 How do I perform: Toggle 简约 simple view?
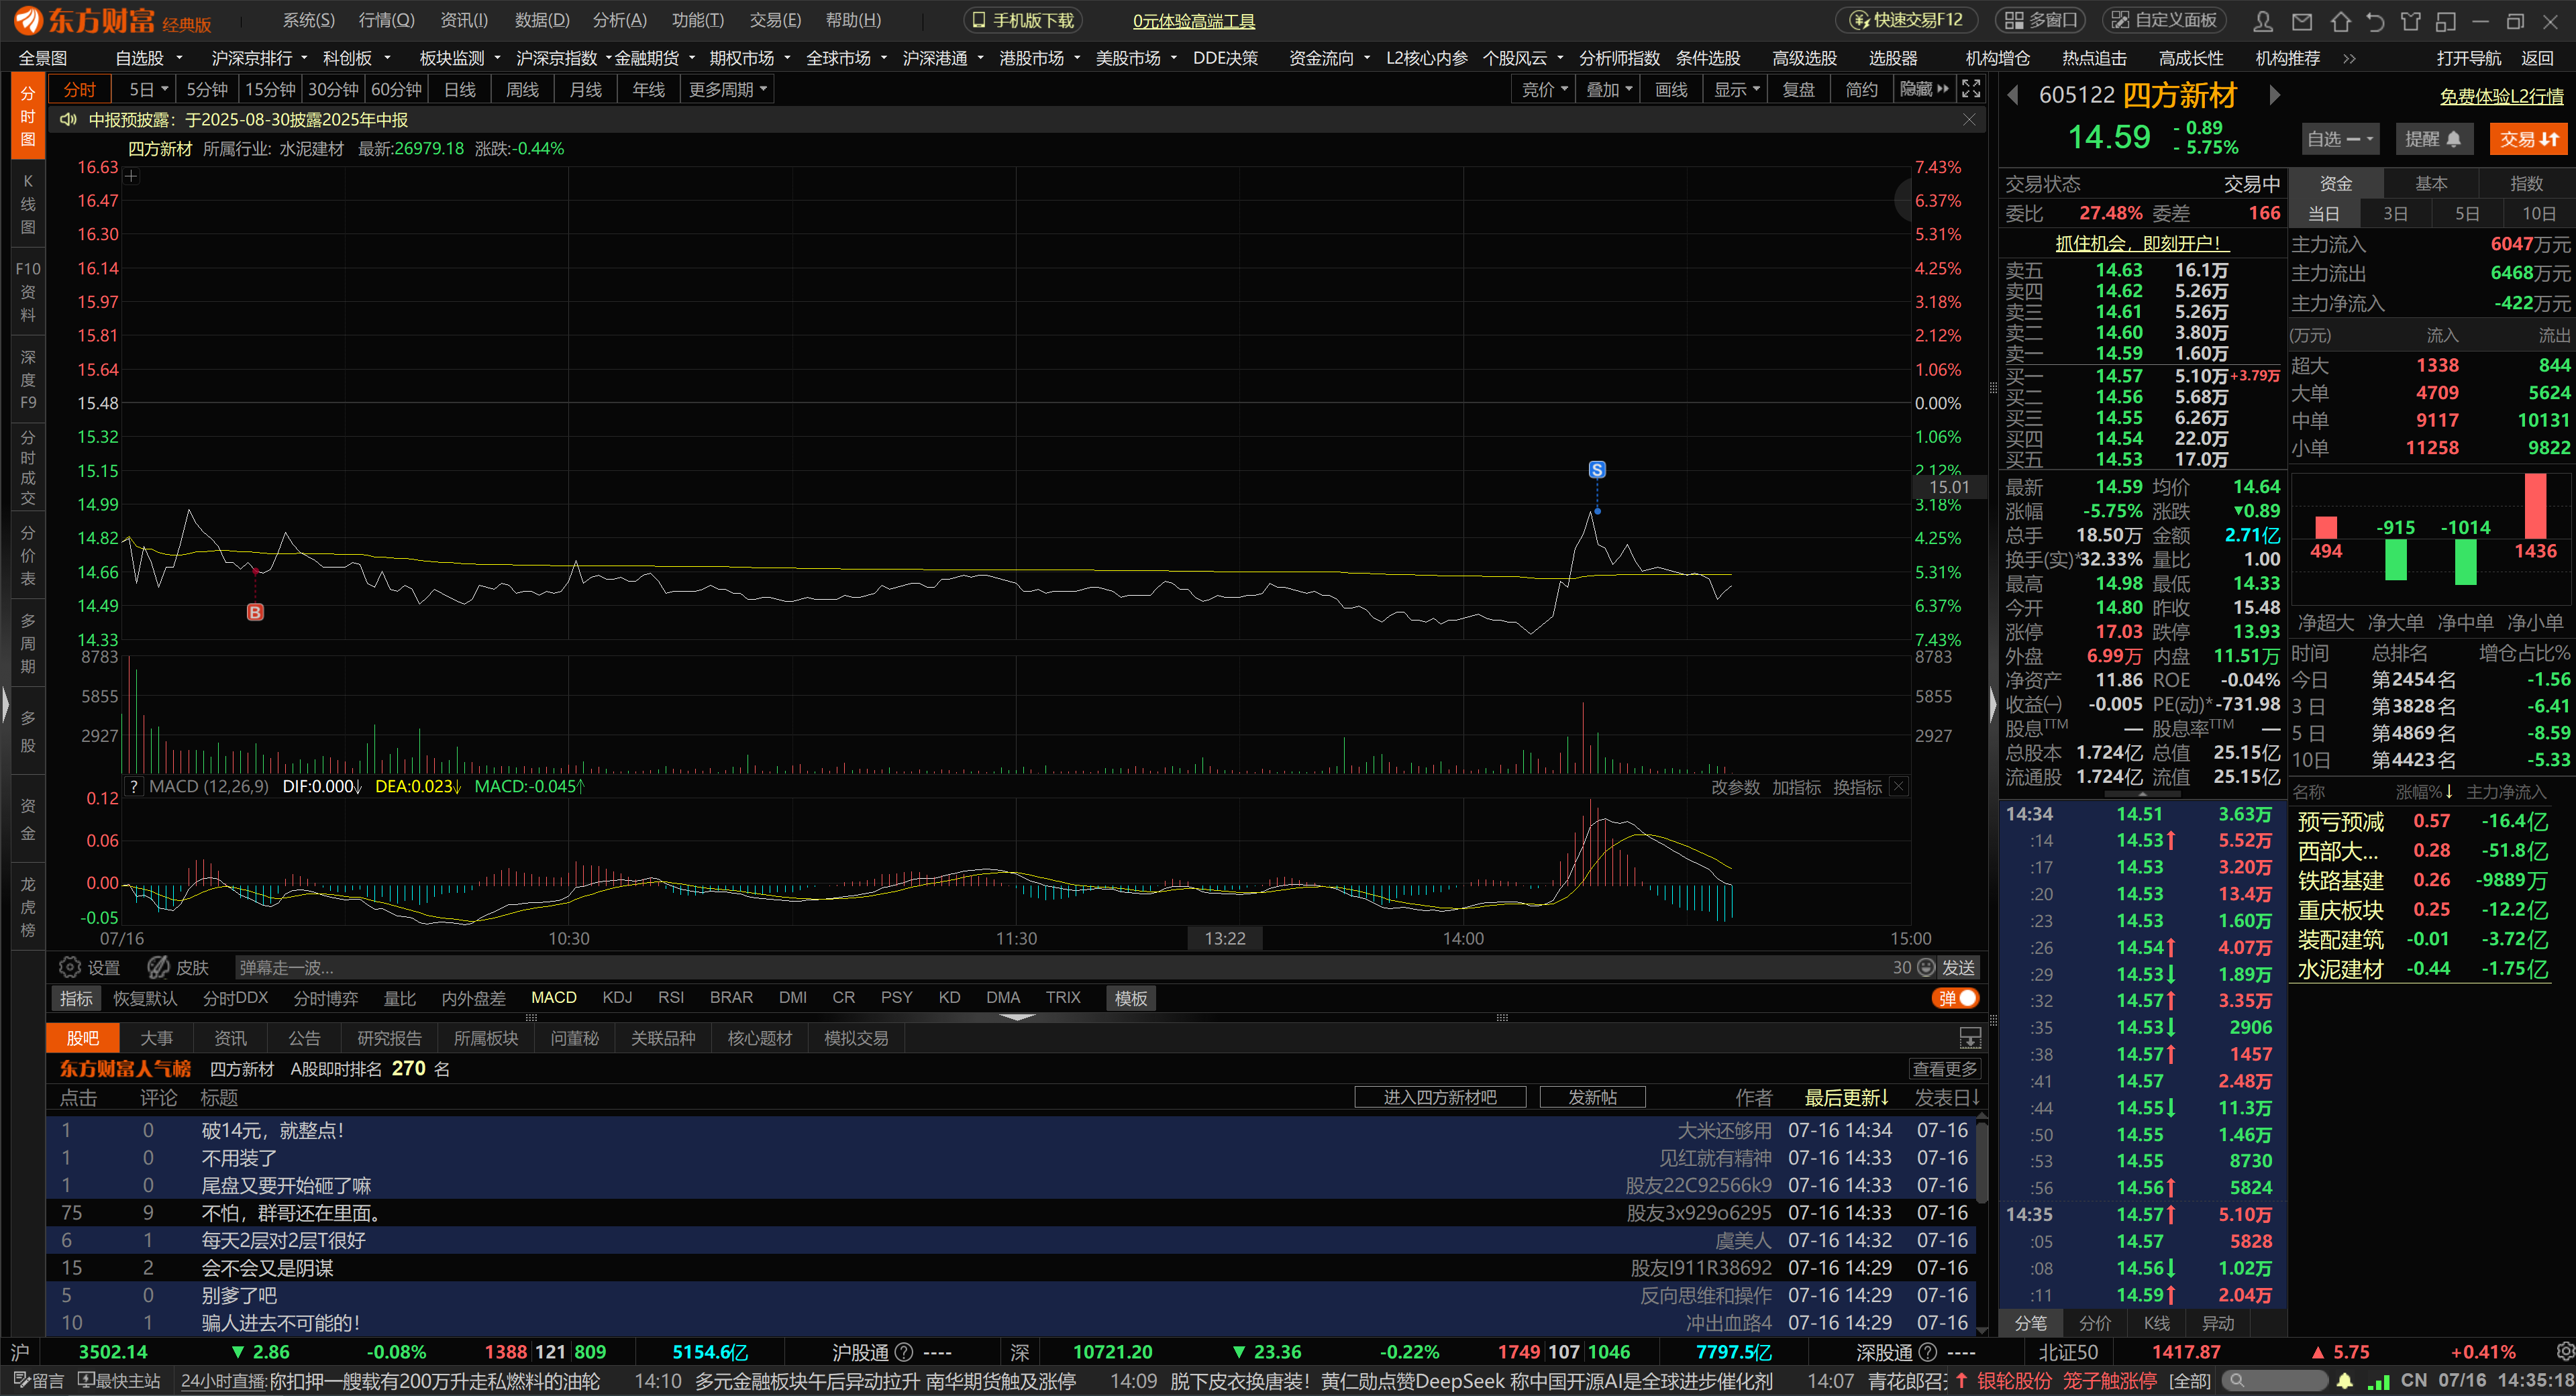[1861, 89]
